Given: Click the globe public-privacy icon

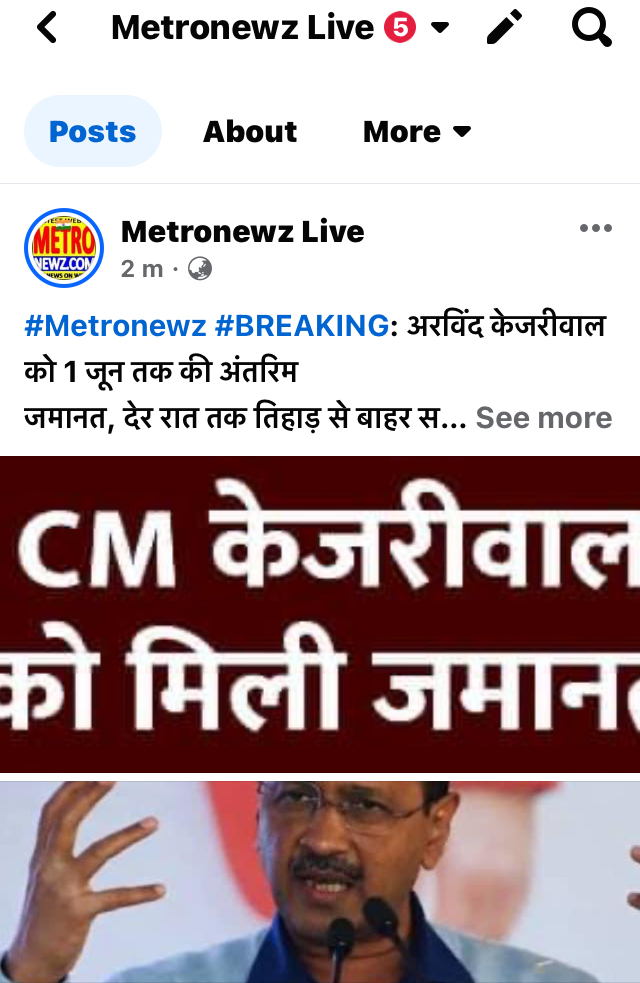Looking at the screenshot, I should pos(200,269).
